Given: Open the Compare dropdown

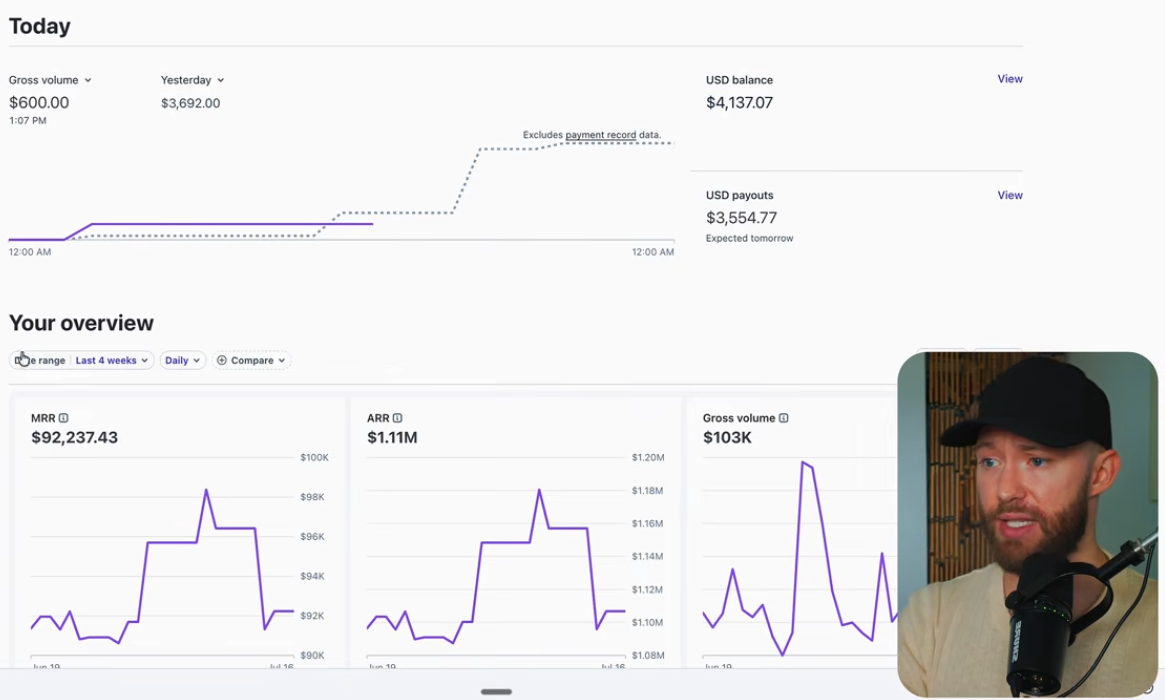Looking at the screenshot, I should pyautogui.click(x=251, y=360).
